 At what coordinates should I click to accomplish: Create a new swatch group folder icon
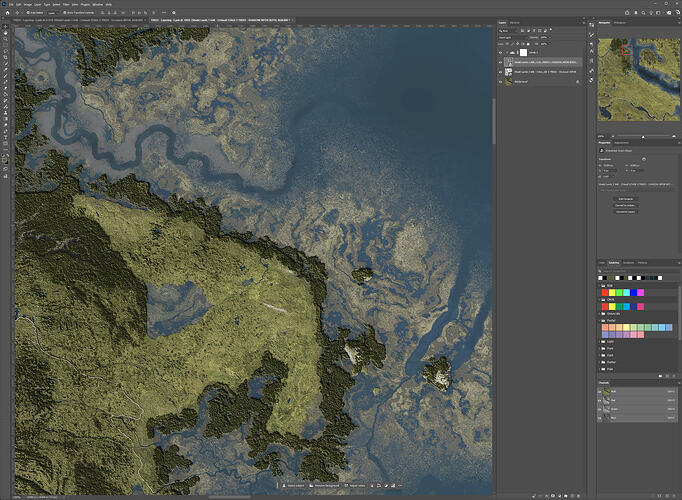(660, 376)
